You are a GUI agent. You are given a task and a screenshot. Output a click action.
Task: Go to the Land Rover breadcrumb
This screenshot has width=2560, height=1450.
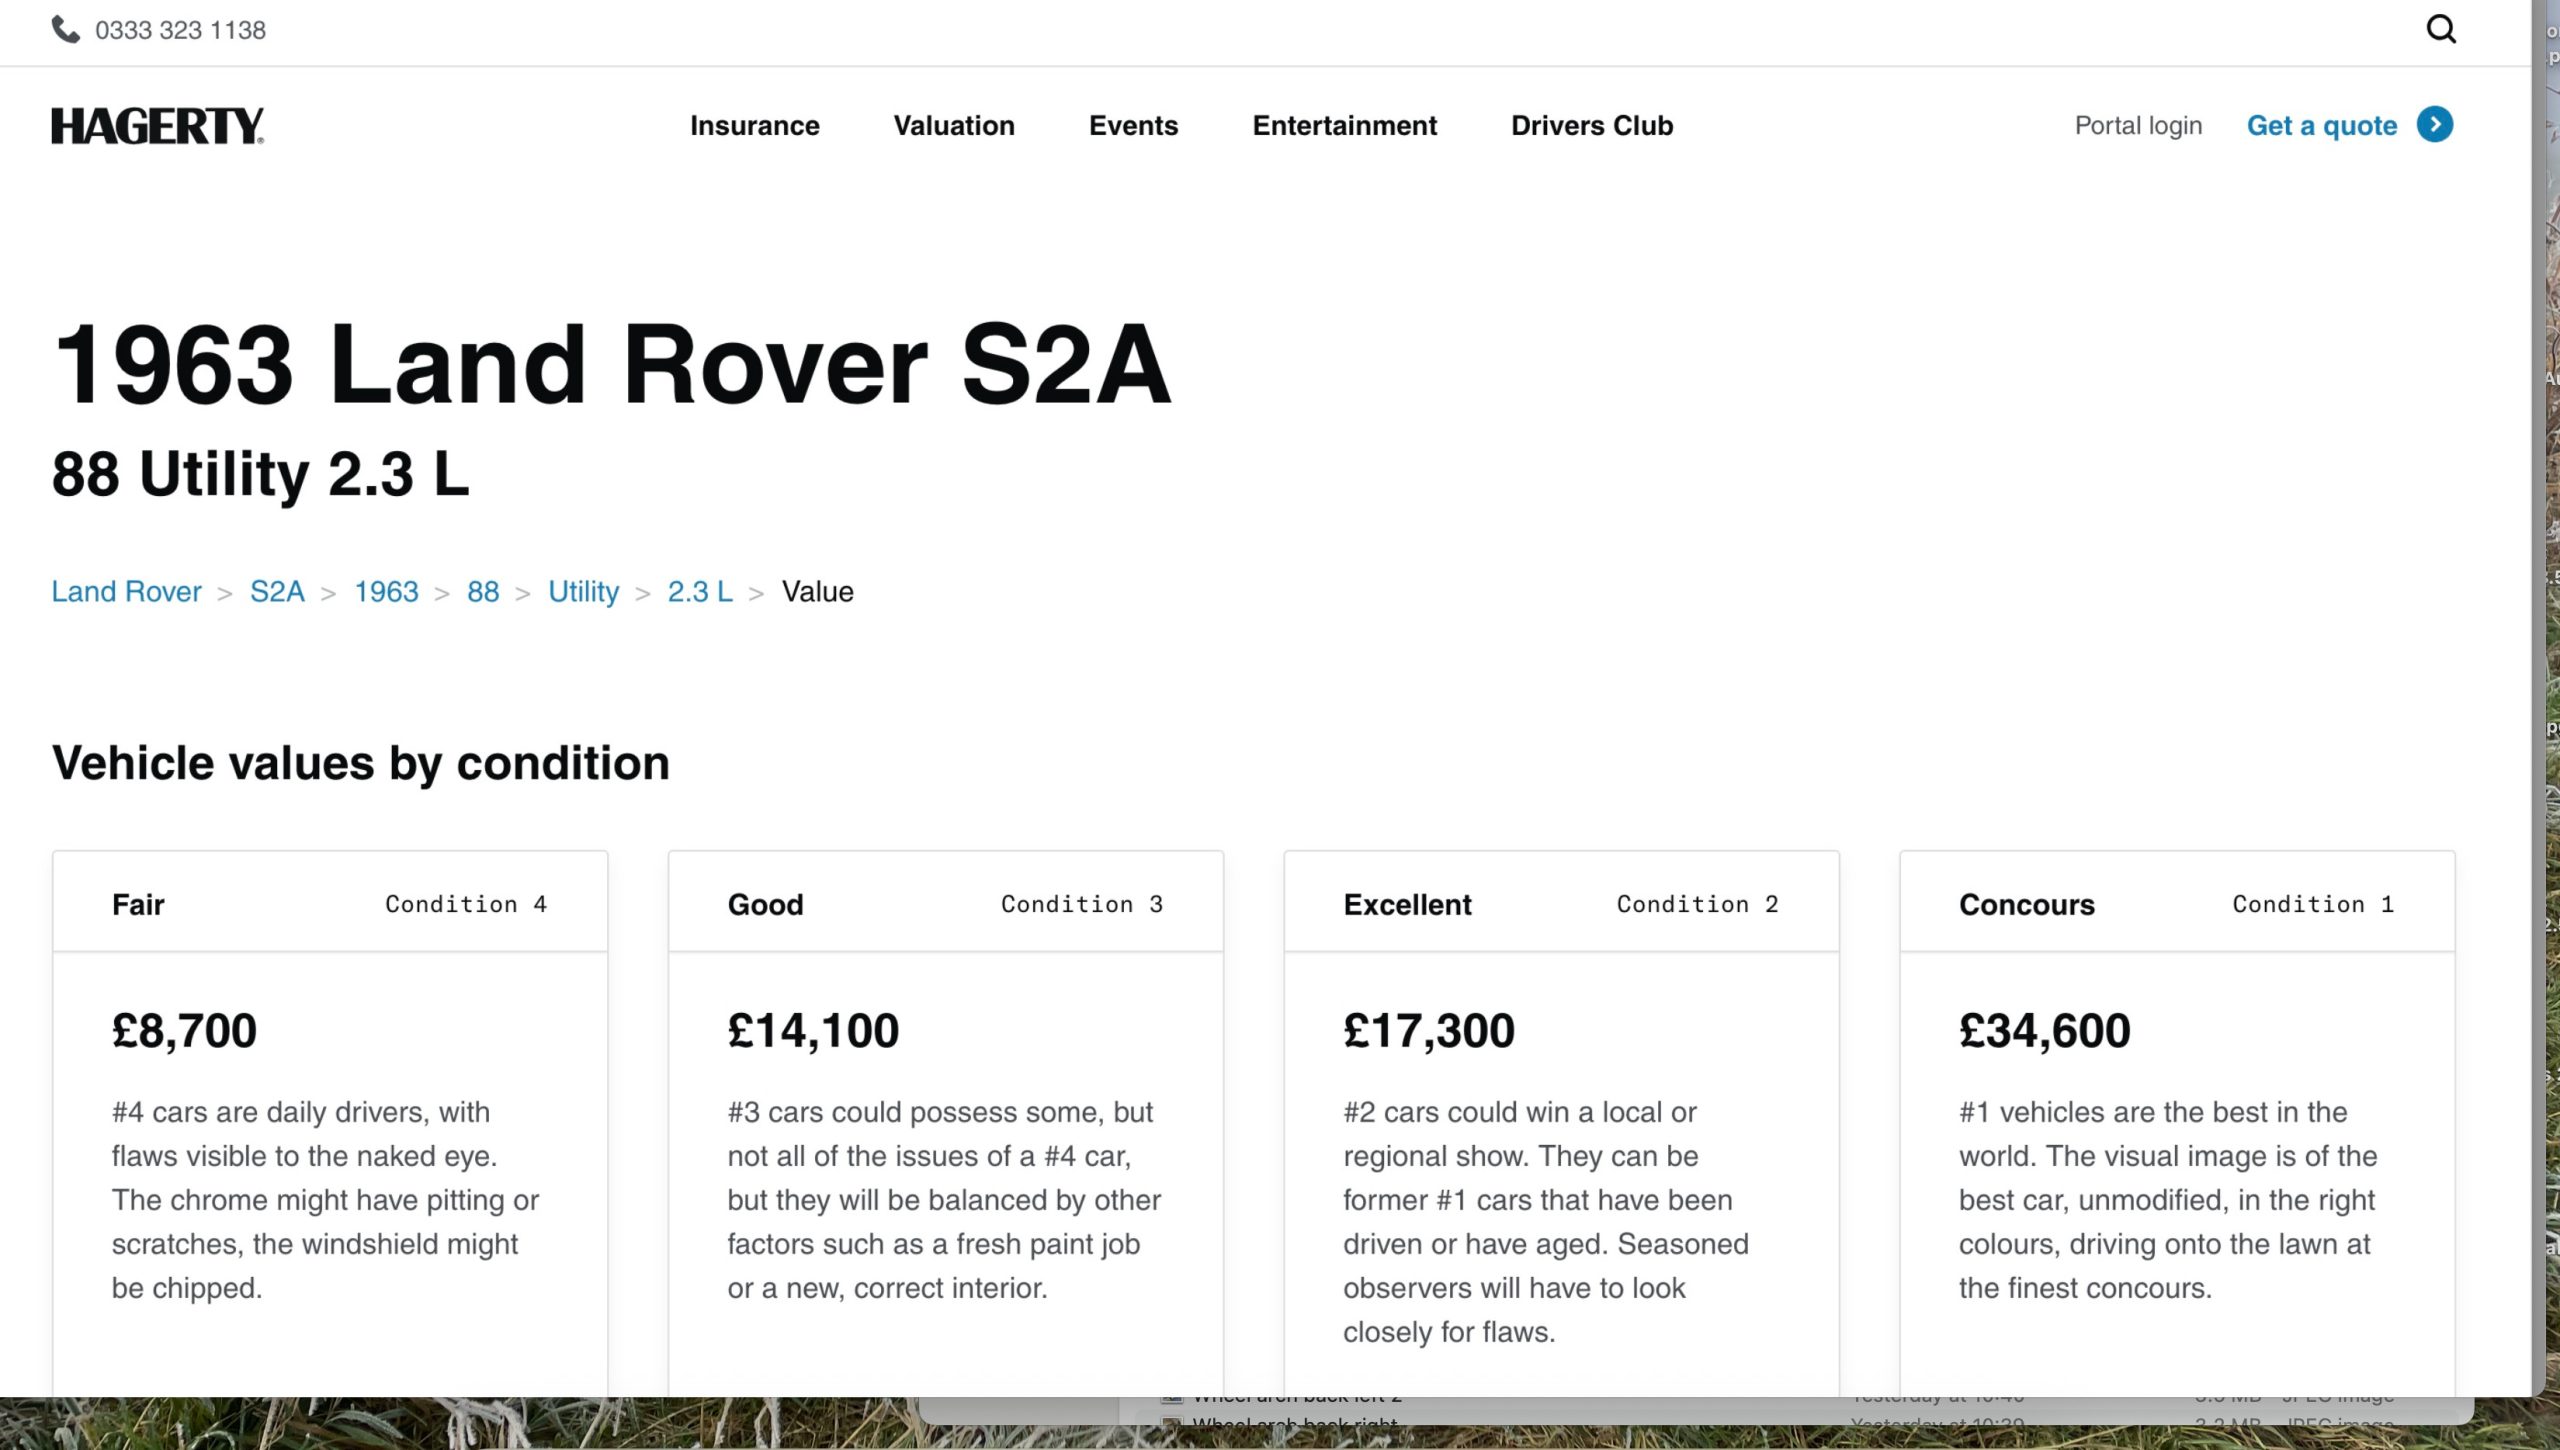(126, 592)
